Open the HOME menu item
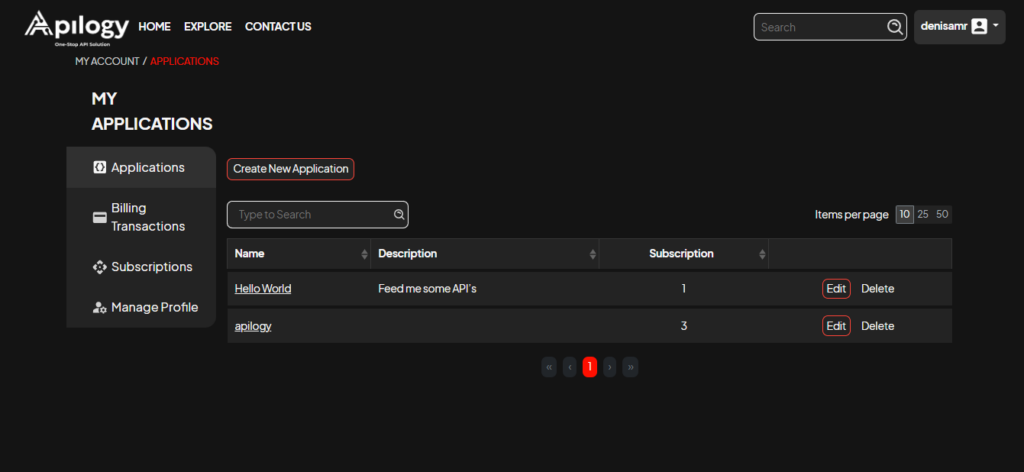The image size is (1024, 472). (x=154, y=27)
